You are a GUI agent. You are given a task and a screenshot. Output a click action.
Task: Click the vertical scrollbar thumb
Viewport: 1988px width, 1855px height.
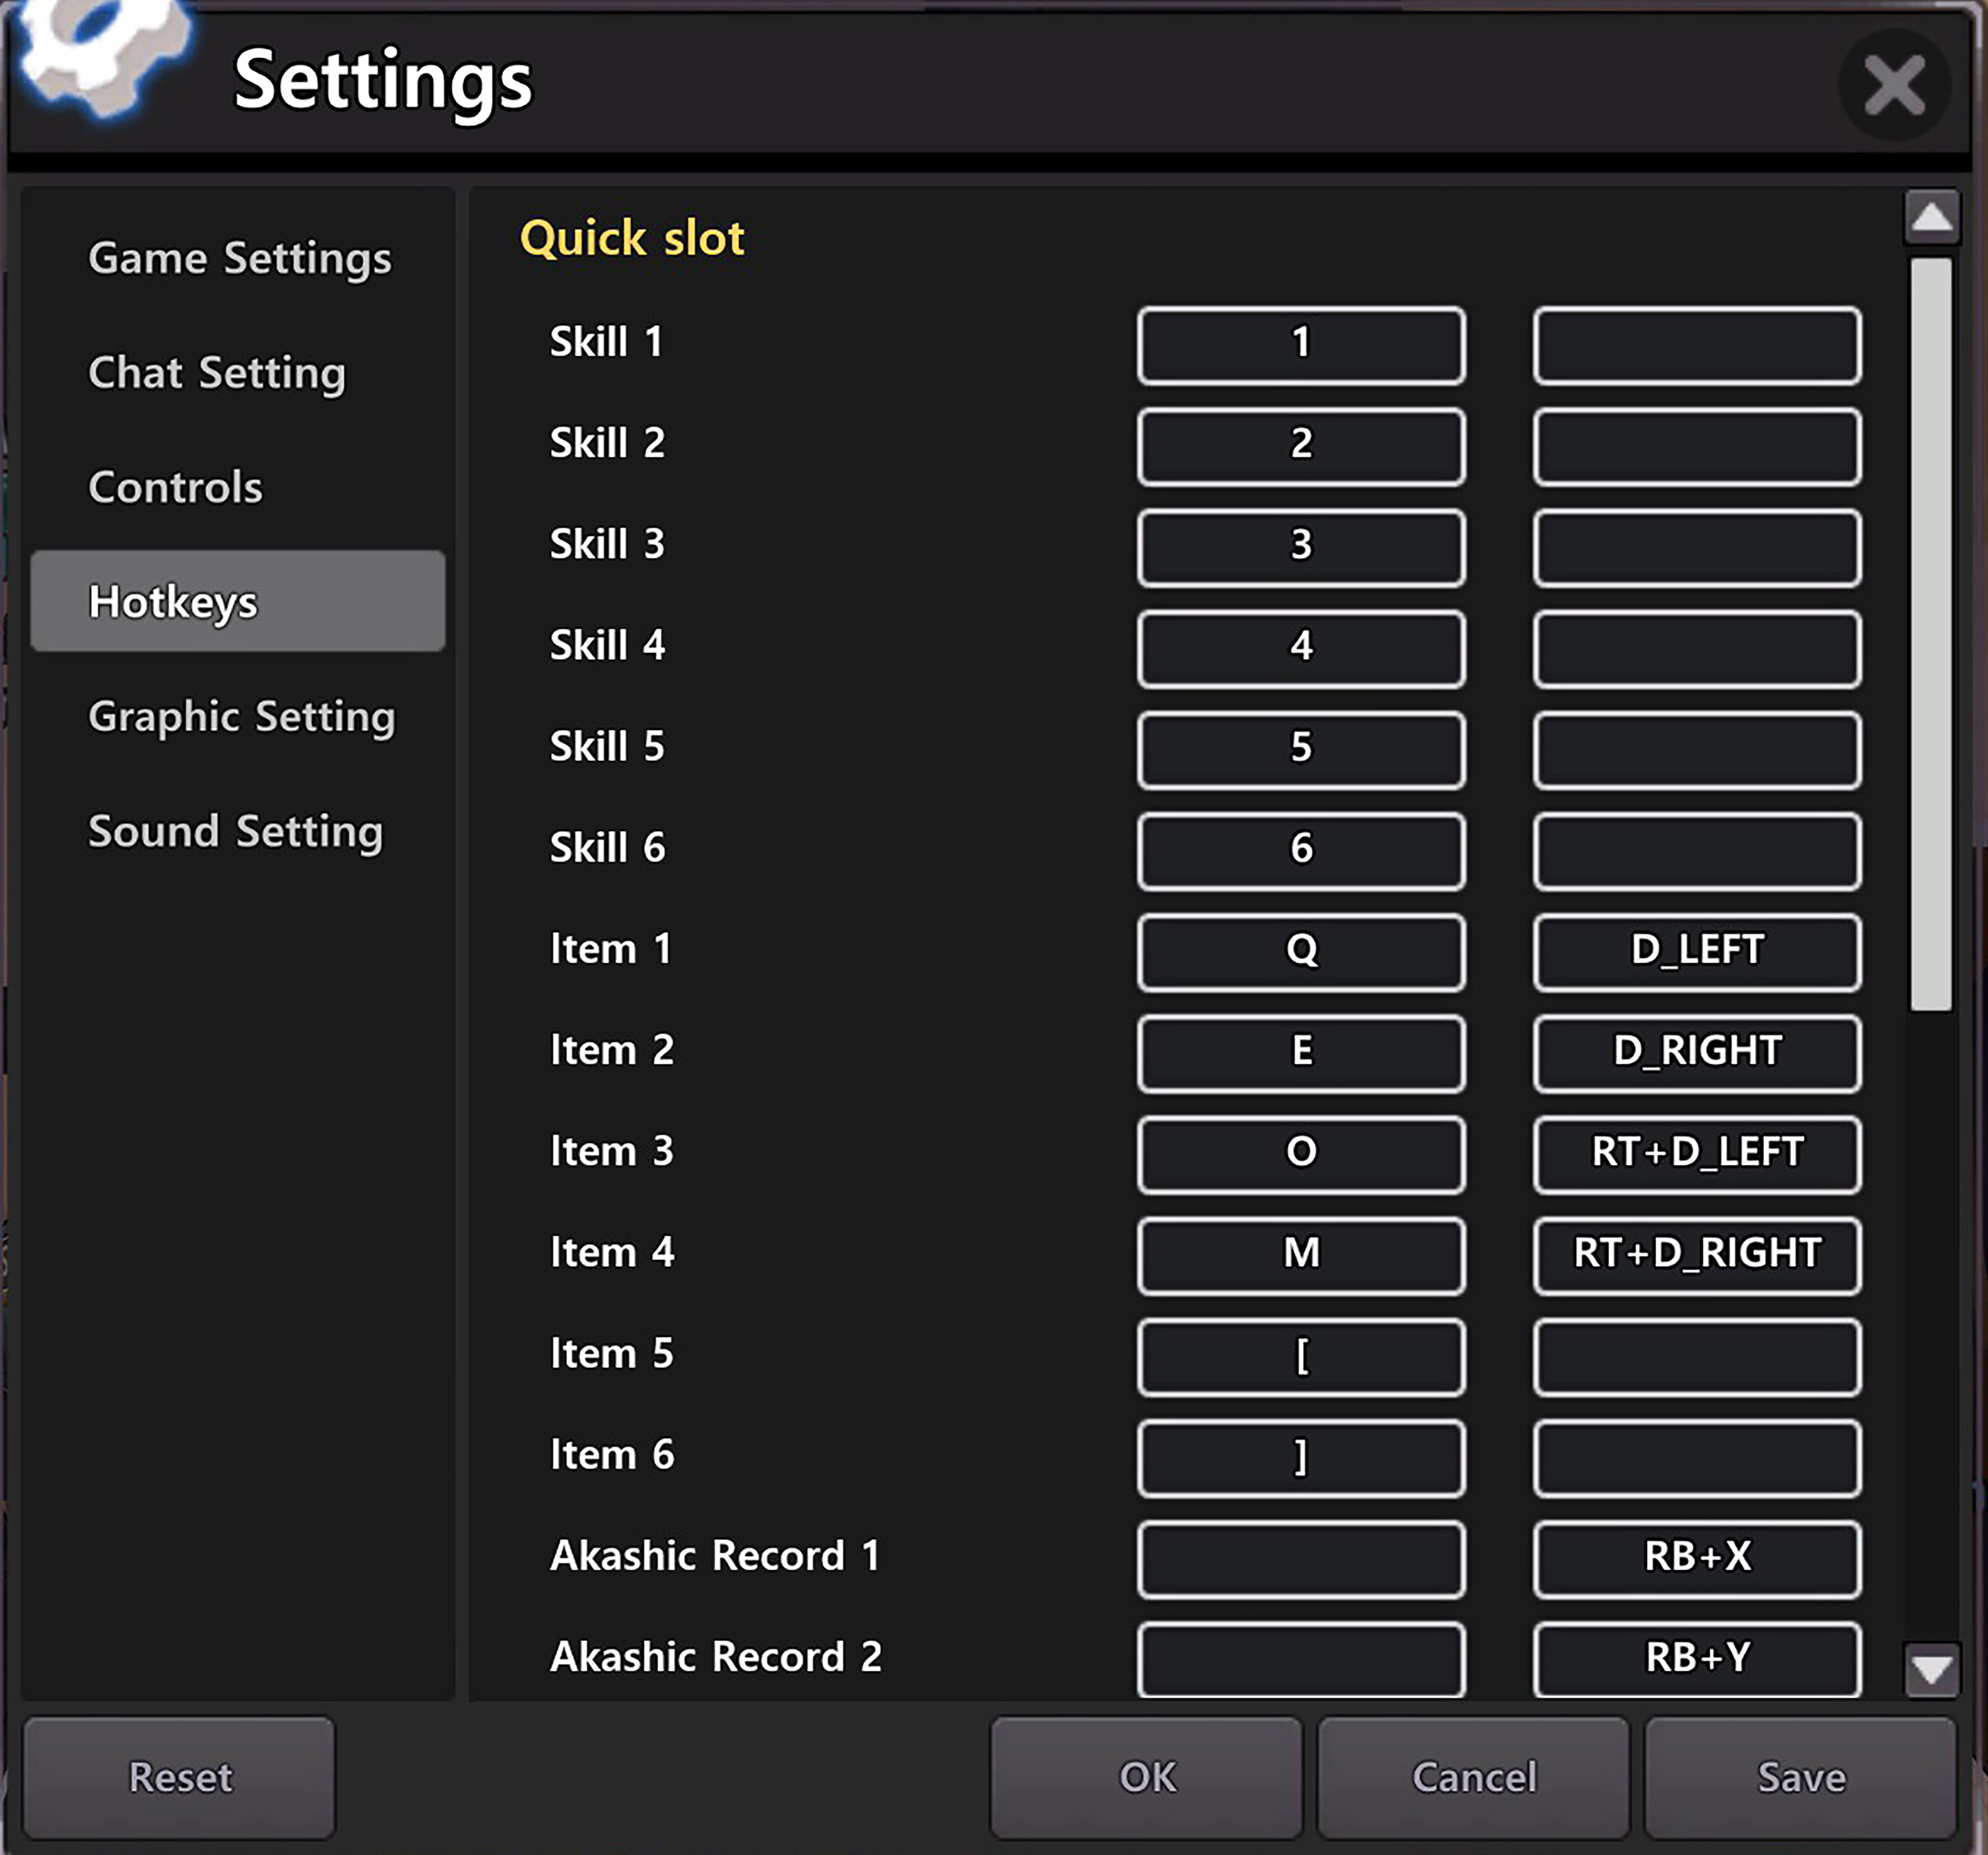[x=1931, y=635]
